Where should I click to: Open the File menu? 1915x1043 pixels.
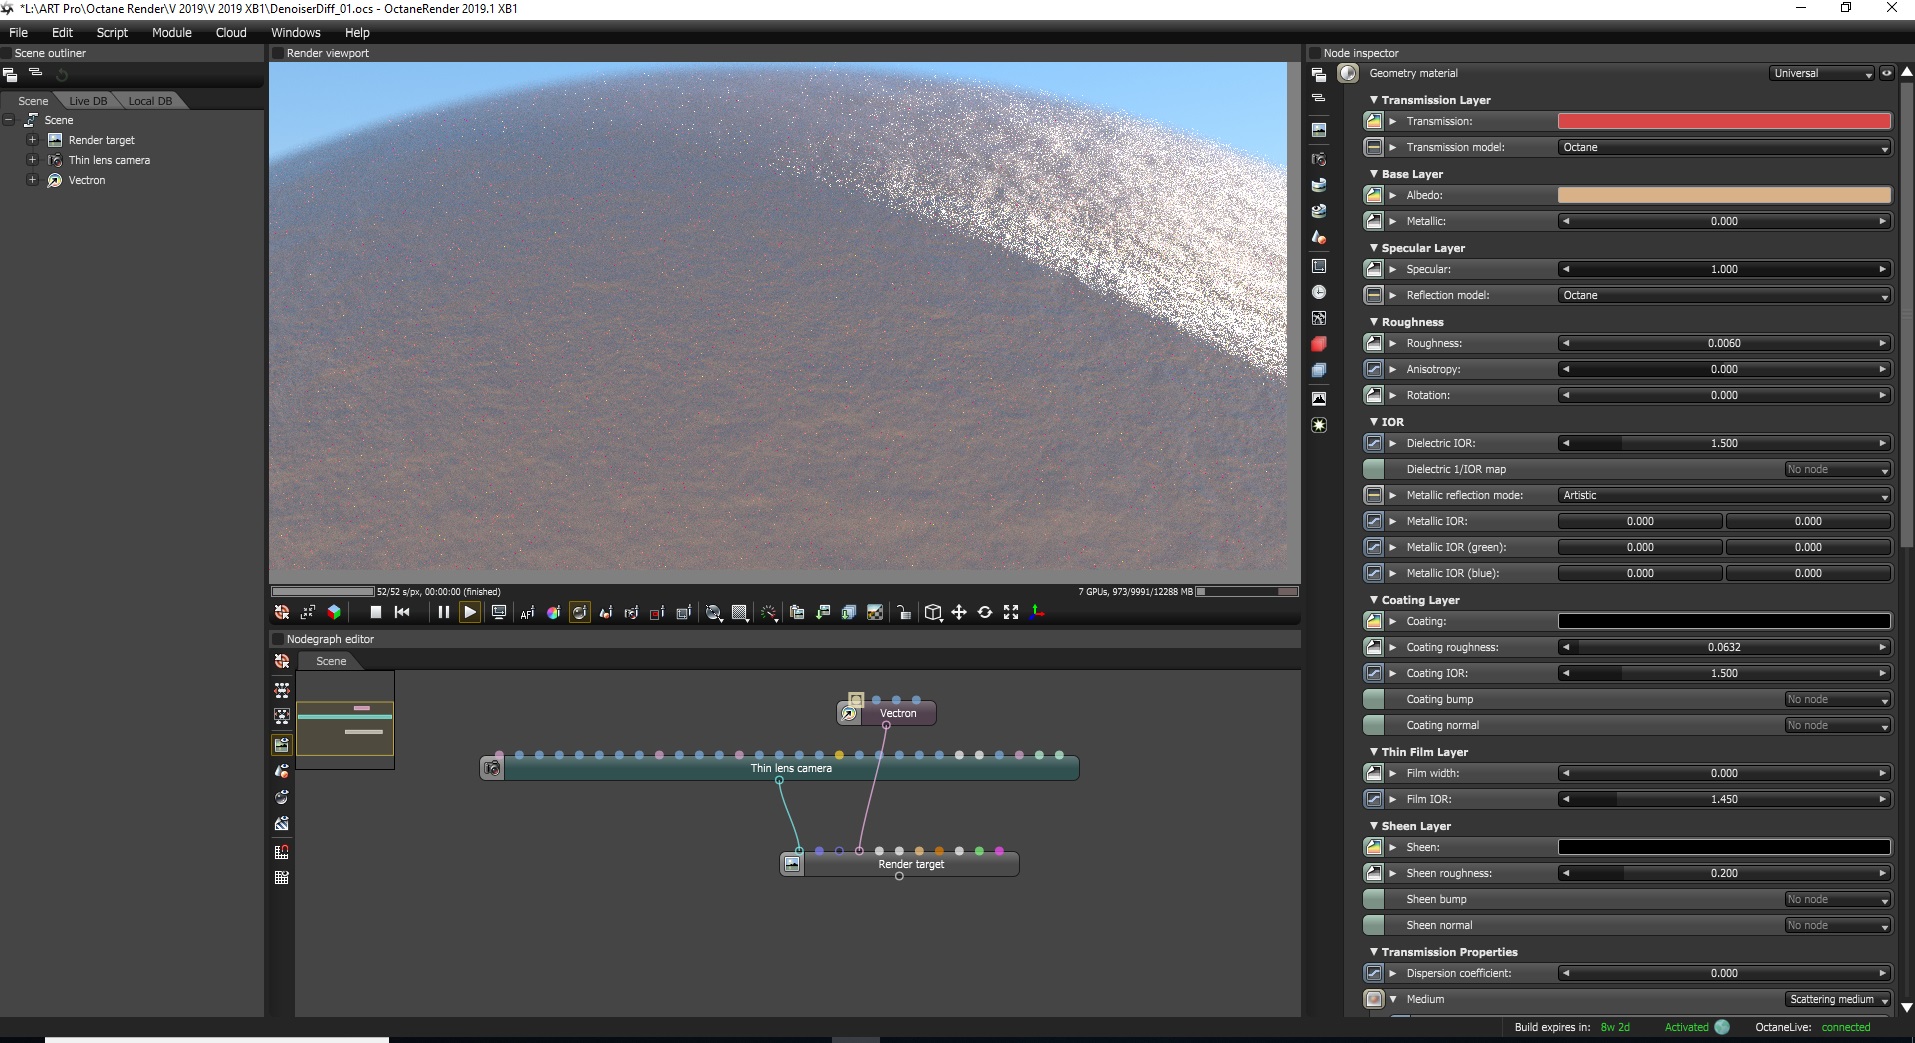click(x=19, y=32)
